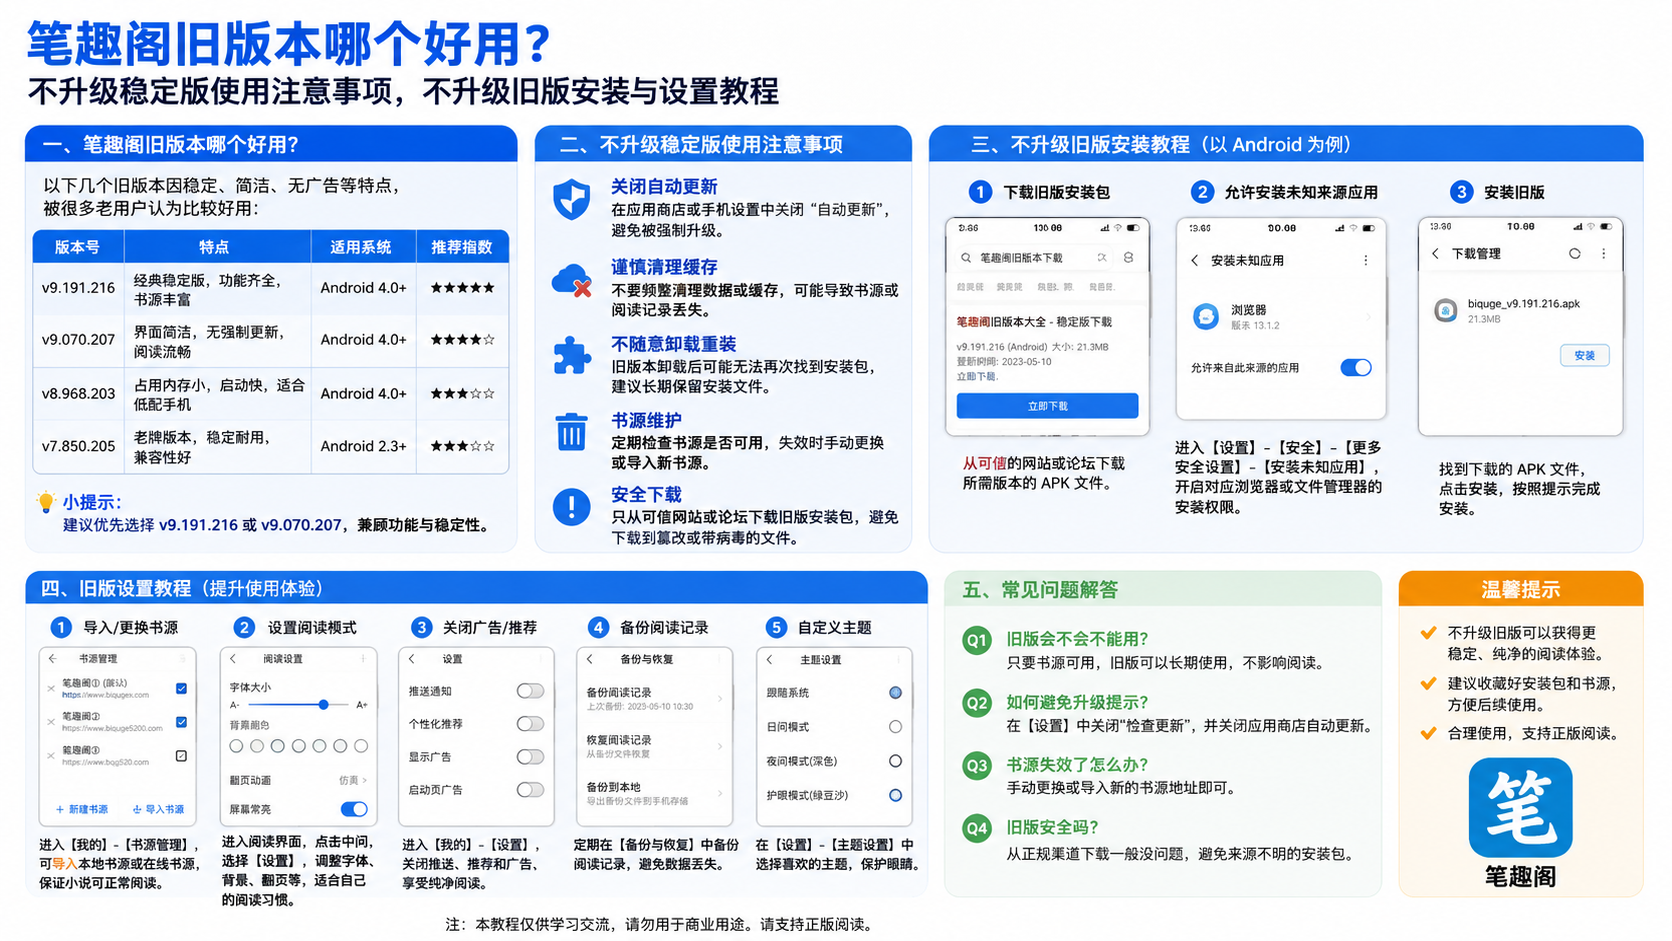1672x941 pixels.
Task: Open three-dot menu in 安装未知应用 screen
Action: click(x=1366, y=260)
